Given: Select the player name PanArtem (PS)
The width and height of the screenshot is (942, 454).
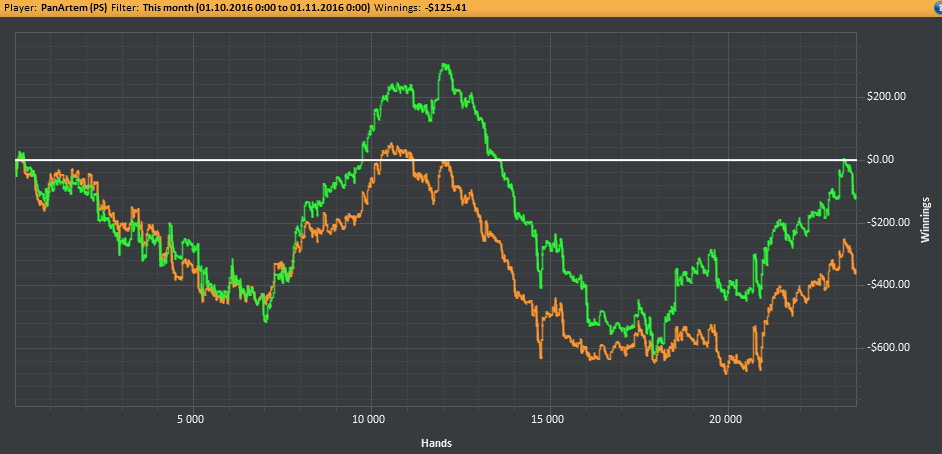Looking at the screenshot, I should [74, 8].
